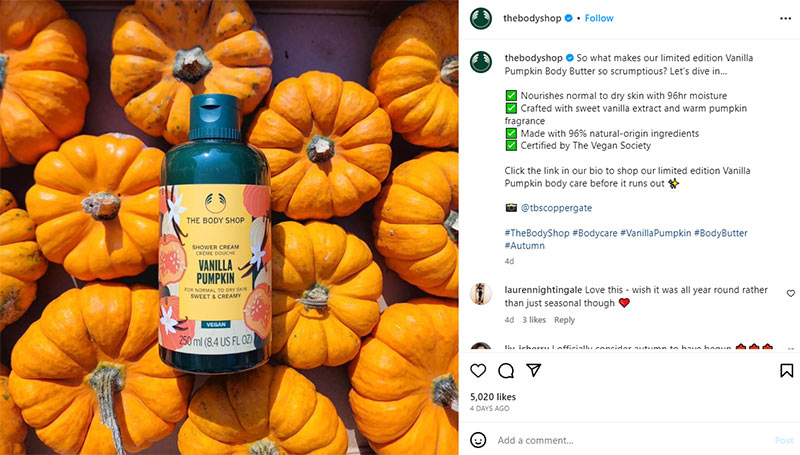This screenshot has height=455, width=800.
Task: Open laurennightingale's profile picture
Action: 481,294
